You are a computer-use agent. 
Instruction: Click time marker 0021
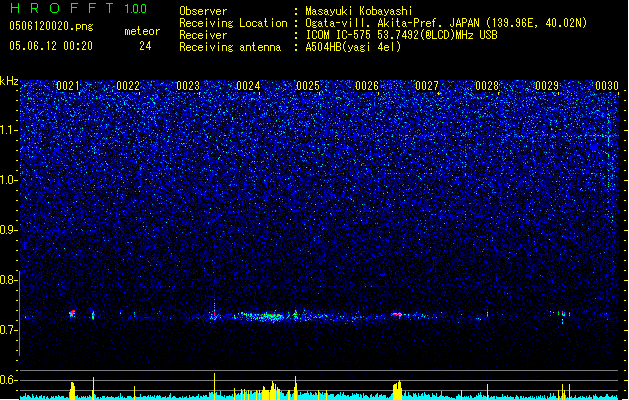click(68, 86)
